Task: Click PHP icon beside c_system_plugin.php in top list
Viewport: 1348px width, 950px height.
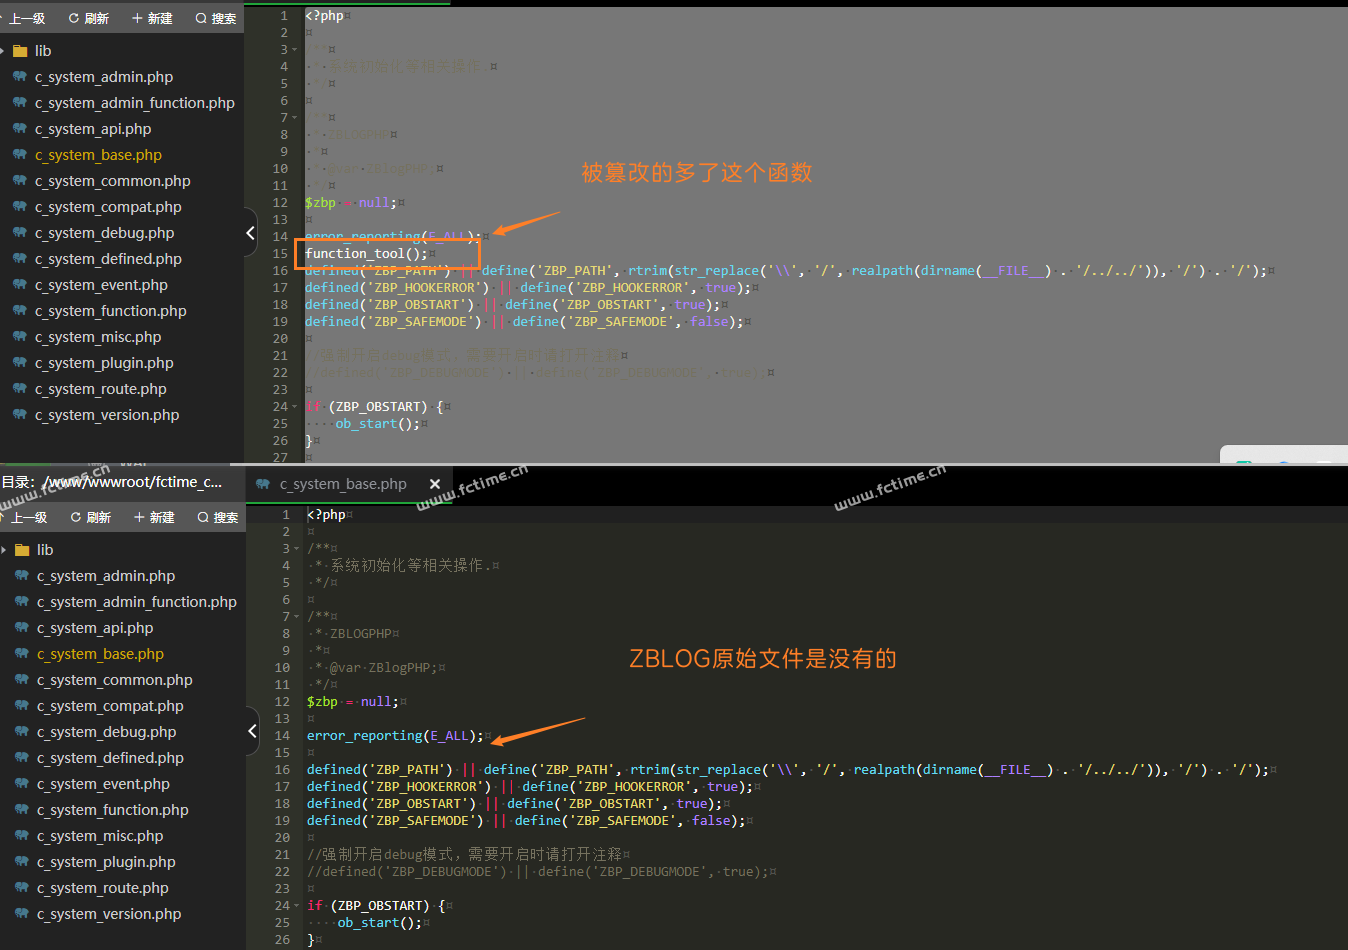Action: coord(20,362)
